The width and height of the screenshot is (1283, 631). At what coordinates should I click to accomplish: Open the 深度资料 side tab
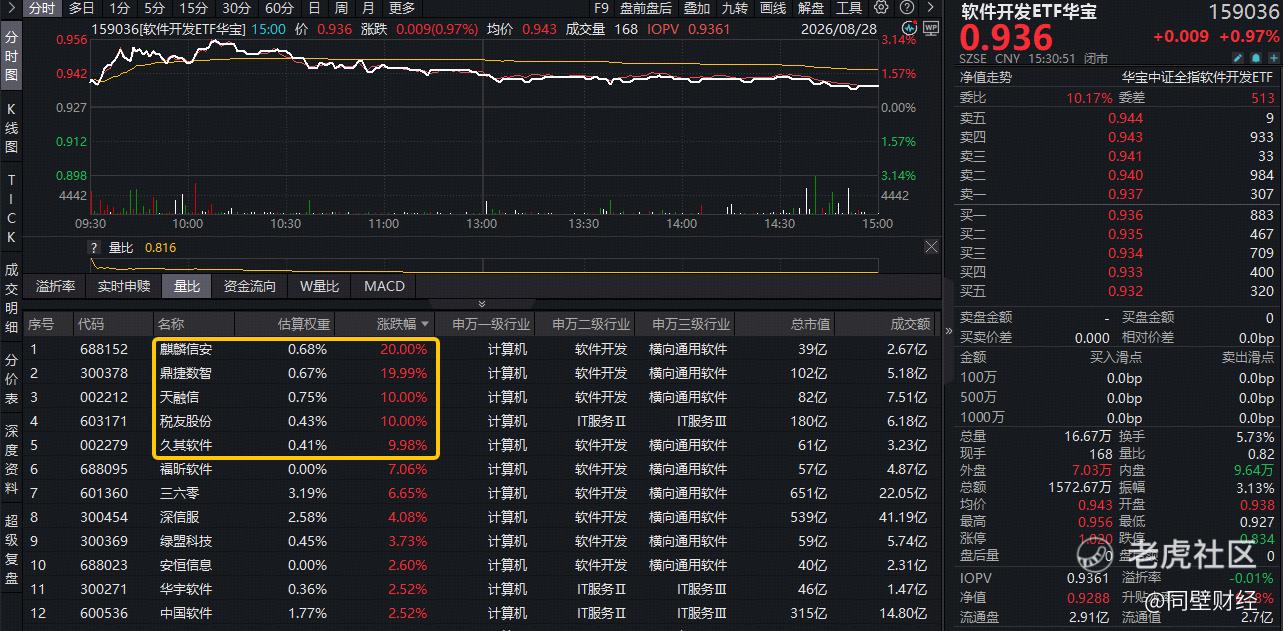[11, 459]
